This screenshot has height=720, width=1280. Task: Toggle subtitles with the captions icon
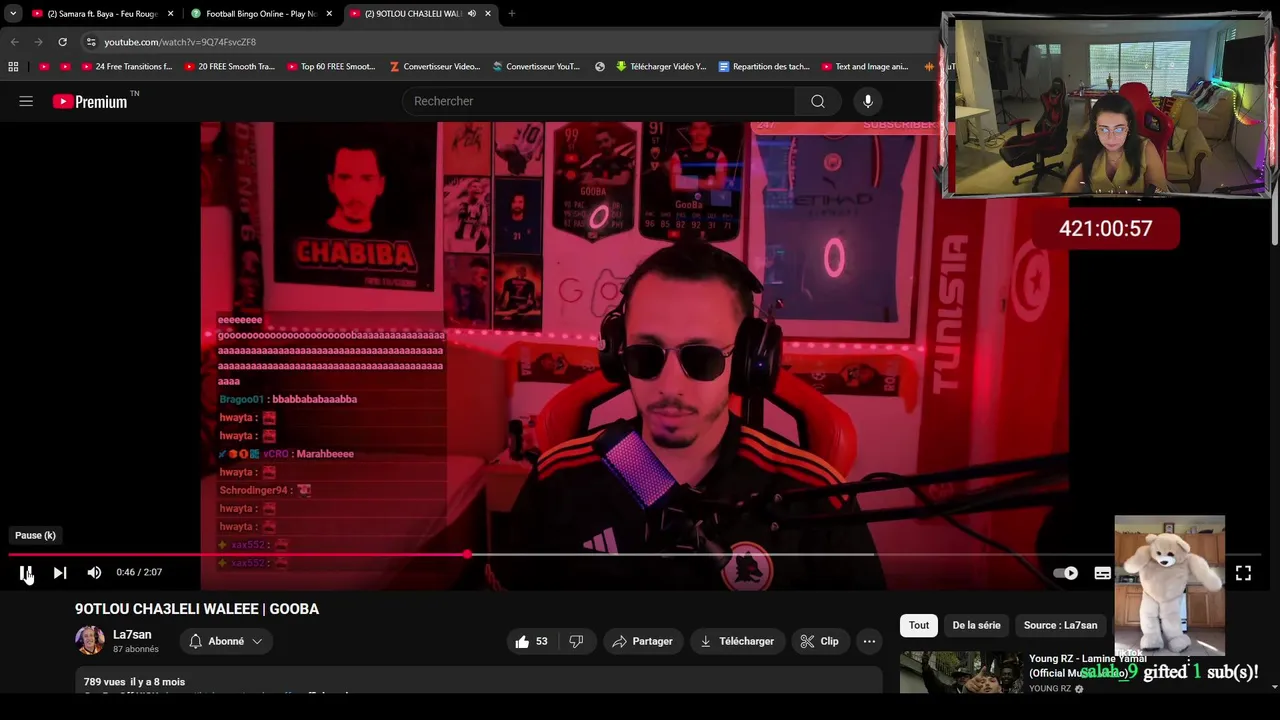(1102, 573)
